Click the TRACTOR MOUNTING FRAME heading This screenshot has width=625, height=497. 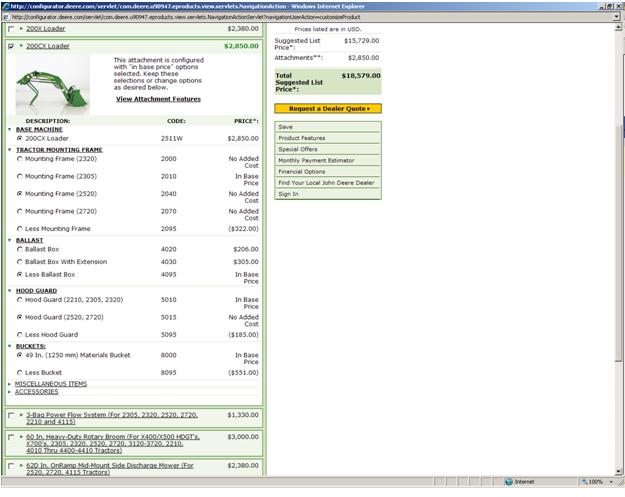tap(59, 150)
